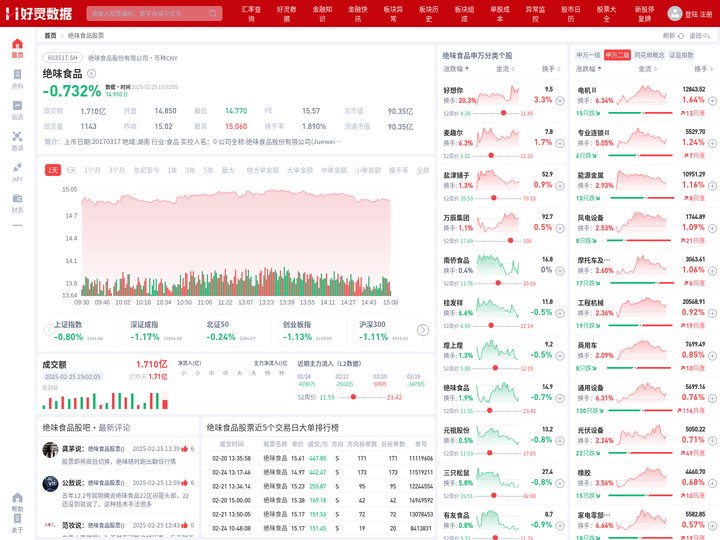
Task: Add 盐津铺子 stock with its plus icon
Action: [x=560, y=186]
